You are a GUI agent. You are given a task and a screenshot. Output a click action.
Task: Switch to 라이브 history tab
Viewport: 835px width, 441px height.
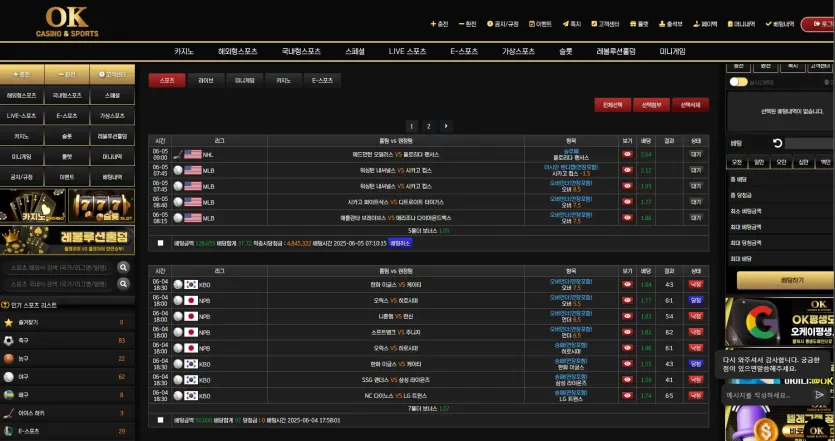pos(206,80)
